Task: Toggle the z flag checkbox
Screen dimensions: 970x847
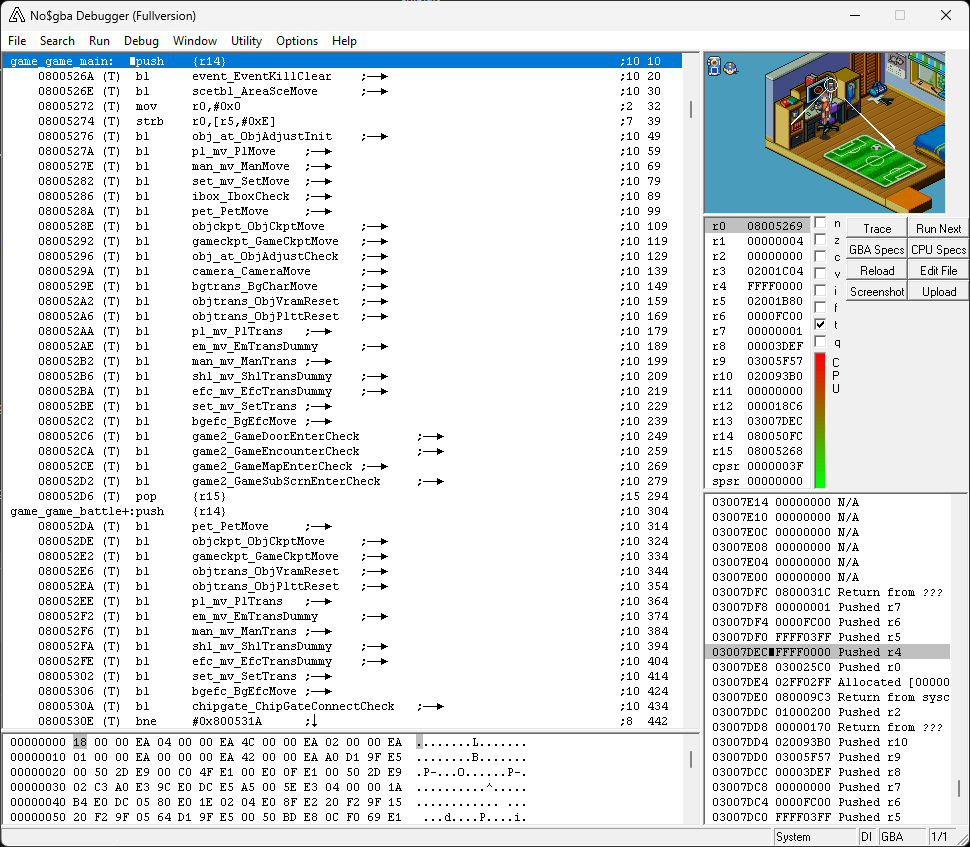Action: [x=820, y=239]
